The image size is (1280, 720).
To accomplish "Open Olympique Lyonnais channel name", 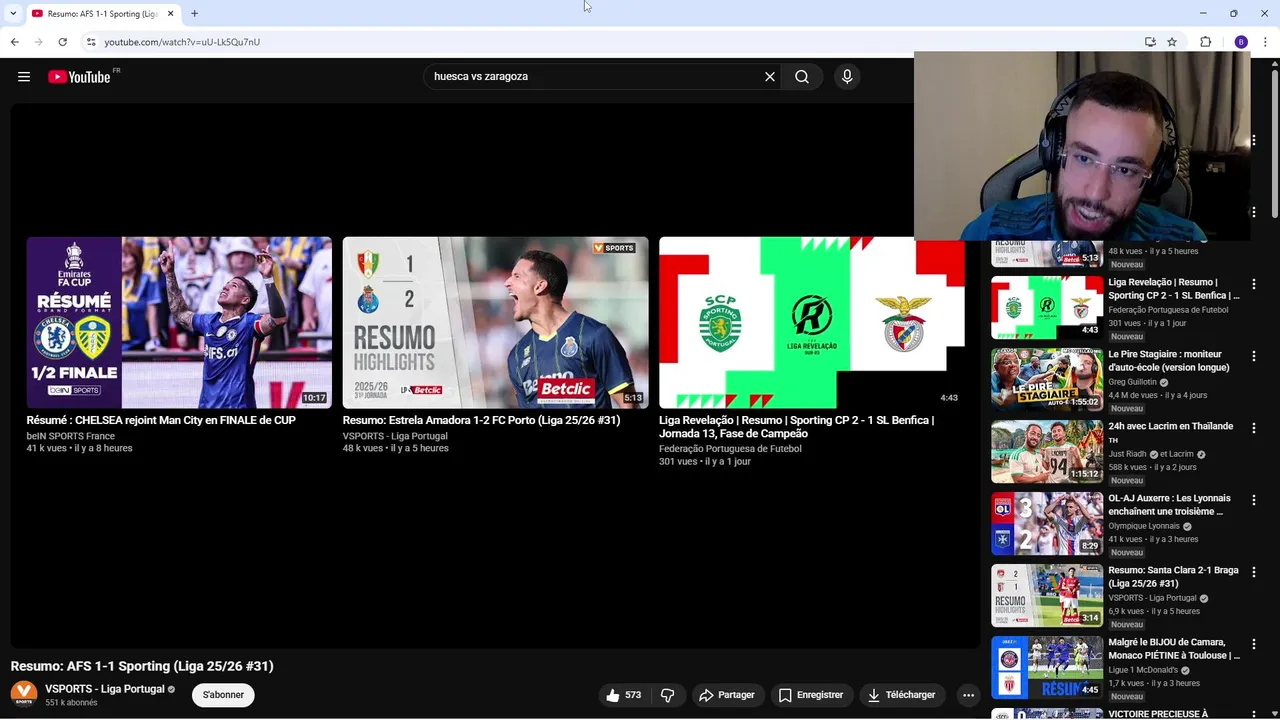I will coord(1144,526).
